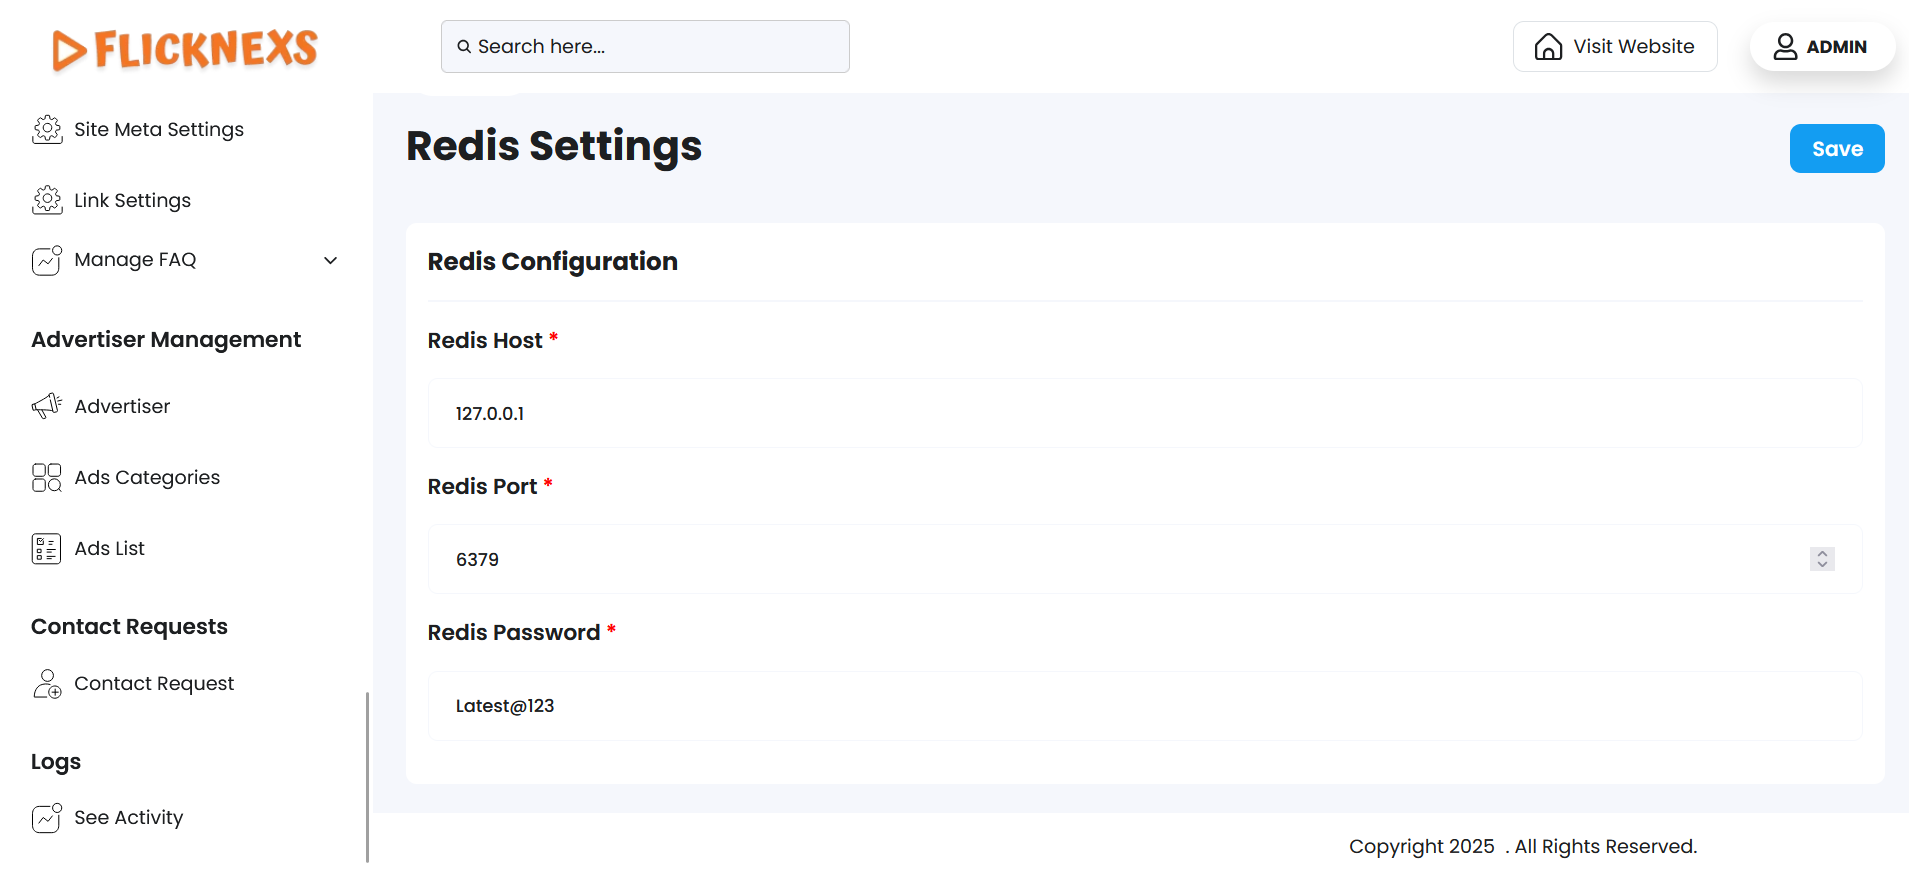Click the Link Settings gear icon
The height and width of the screenshot is (879, 1909).
[x=47, y=200]
